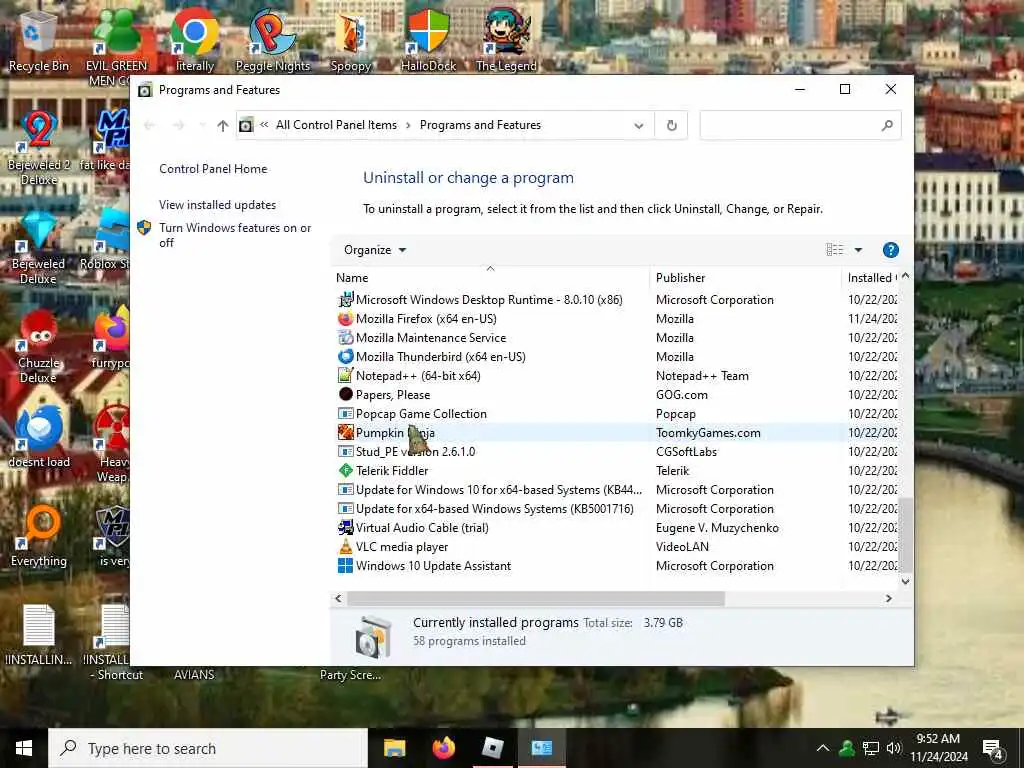
Task: Select the Stud_PE version 2.6.1.0 row
Action: click(616, 451)
